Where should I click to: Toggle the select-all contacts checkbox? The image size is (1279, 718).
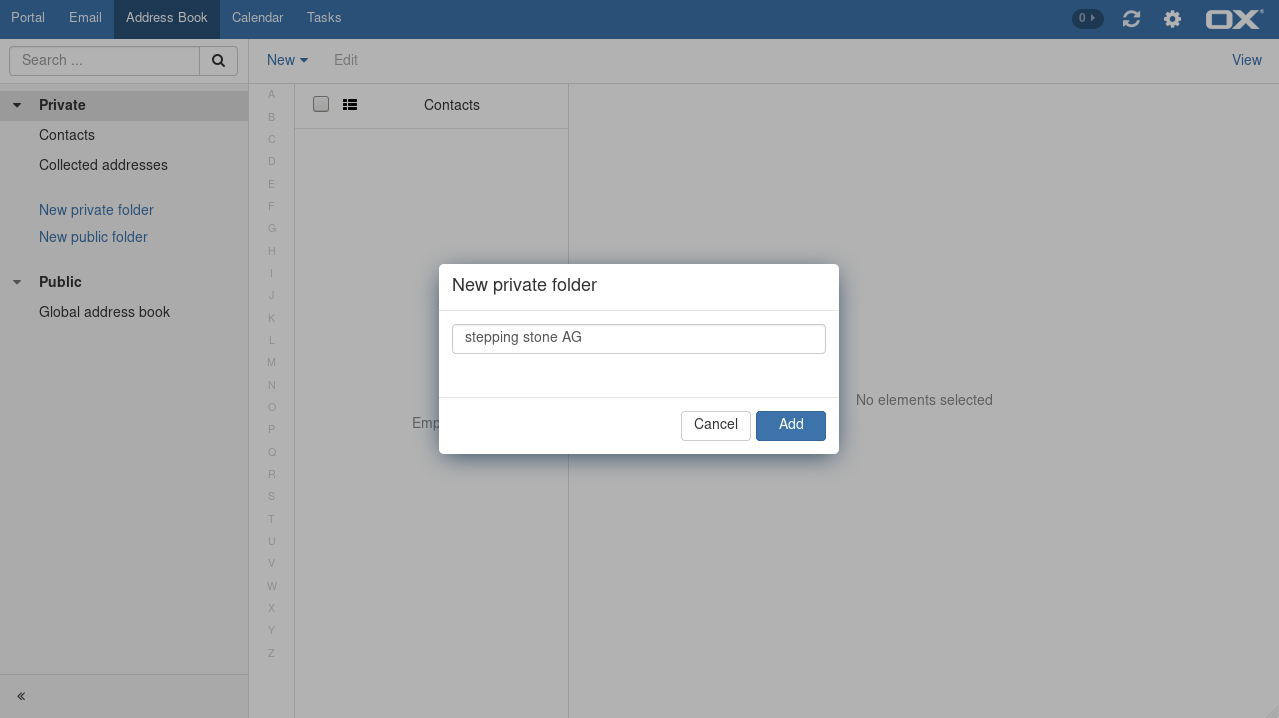[x=321, y=104]
